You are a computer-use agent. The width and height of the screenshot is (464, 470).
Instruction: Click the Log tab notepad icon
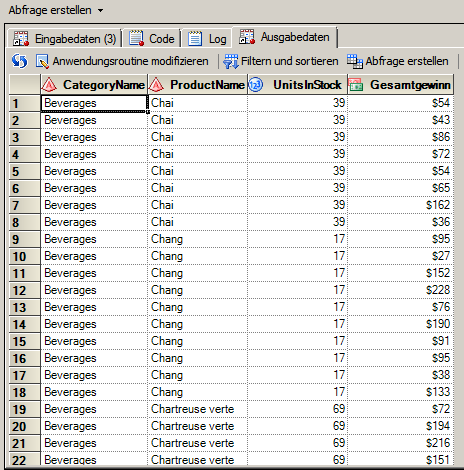pos(195,38)
